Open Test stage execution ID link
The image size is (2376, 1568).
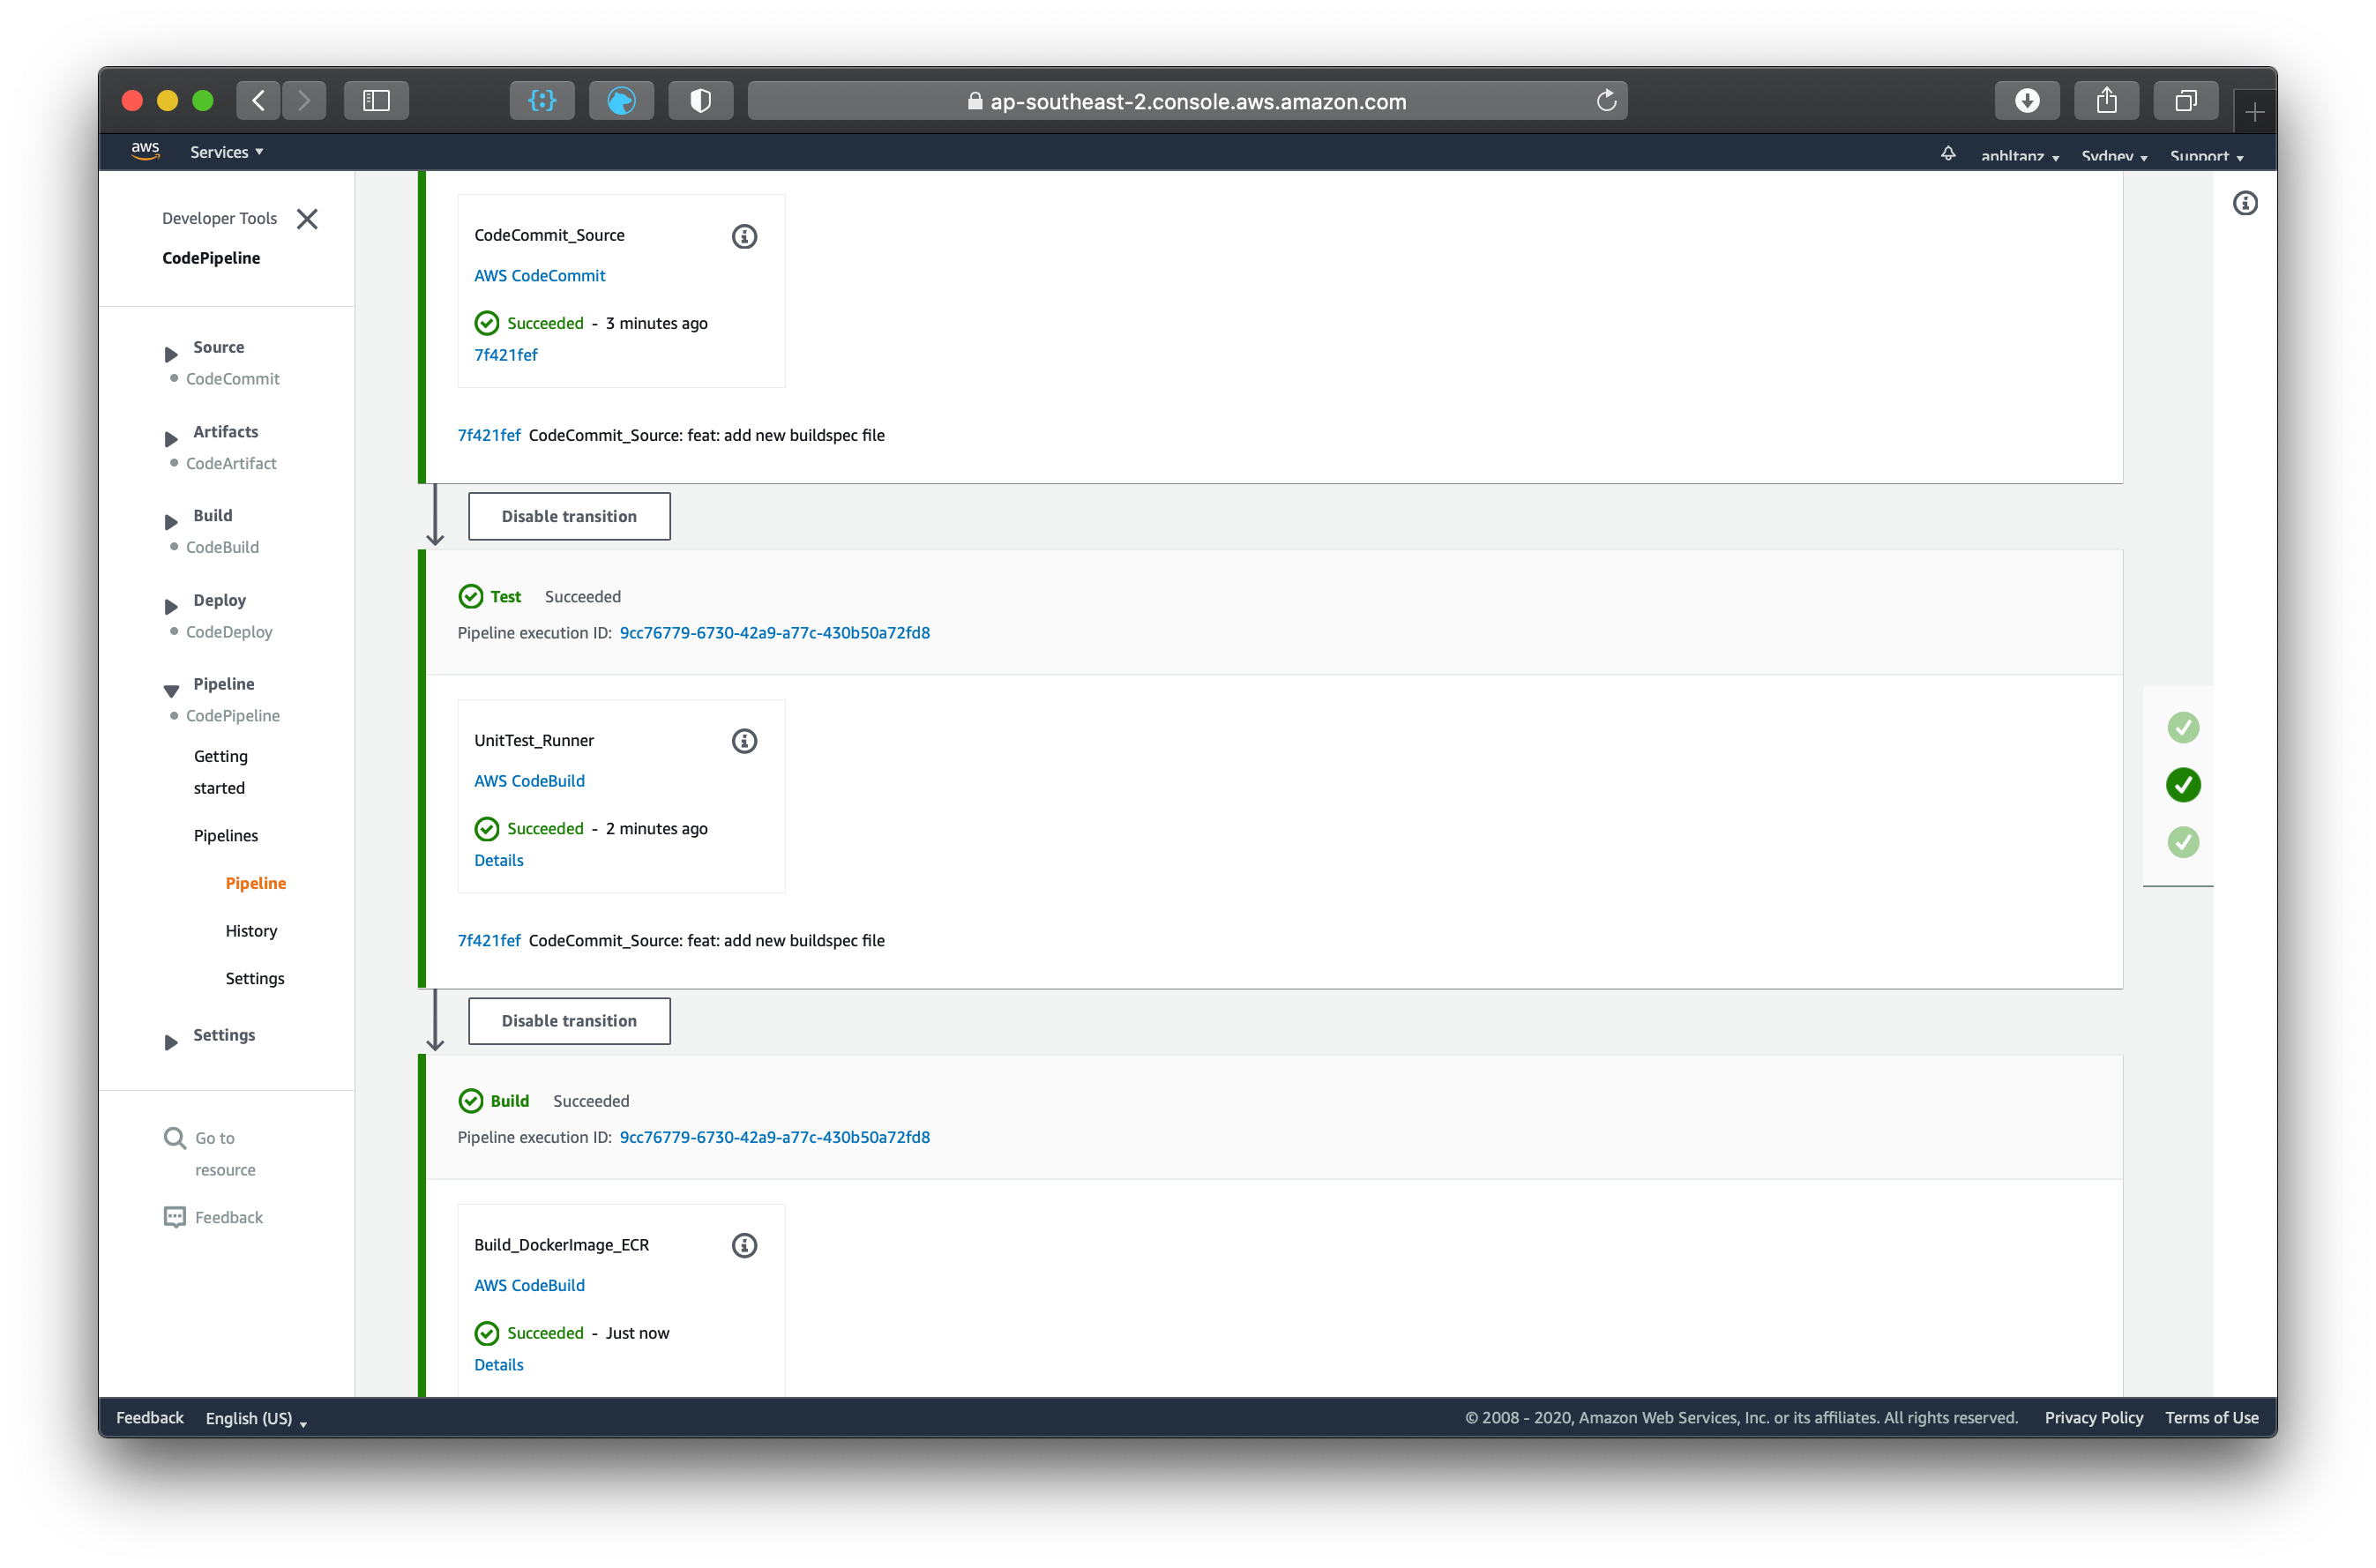[x=775, y=633]
